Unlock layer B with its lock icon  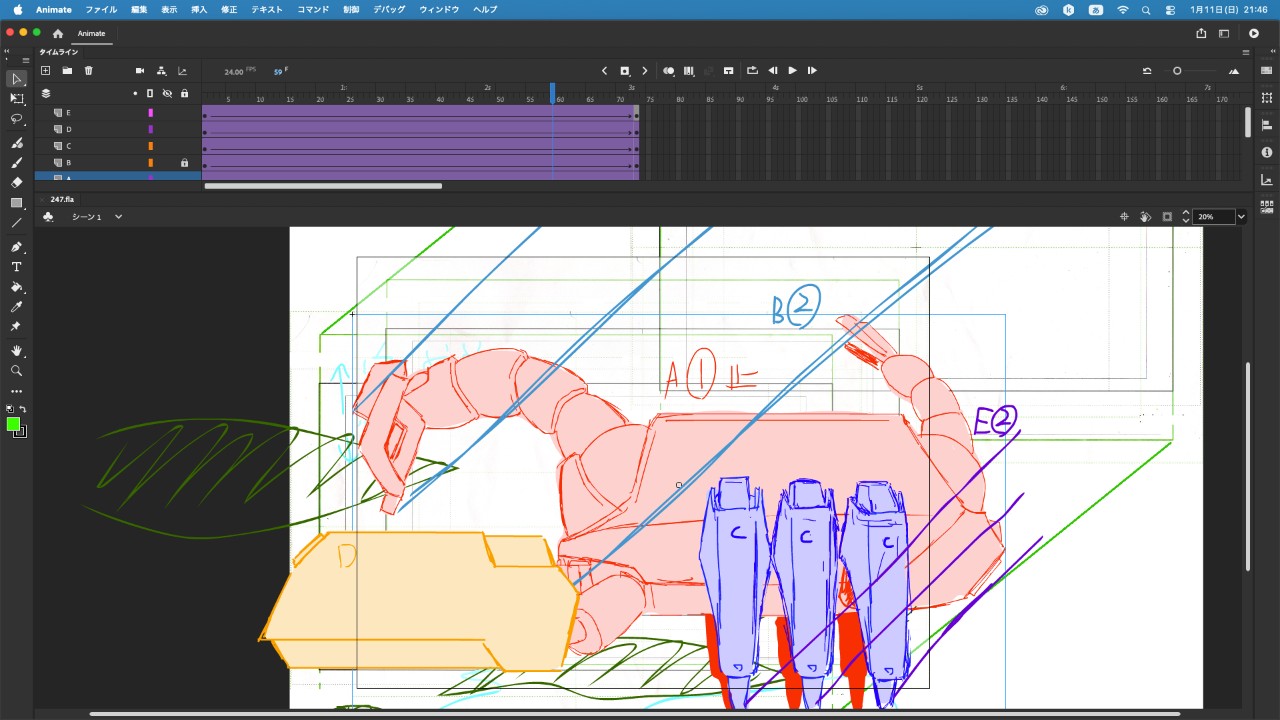[184, 163]
